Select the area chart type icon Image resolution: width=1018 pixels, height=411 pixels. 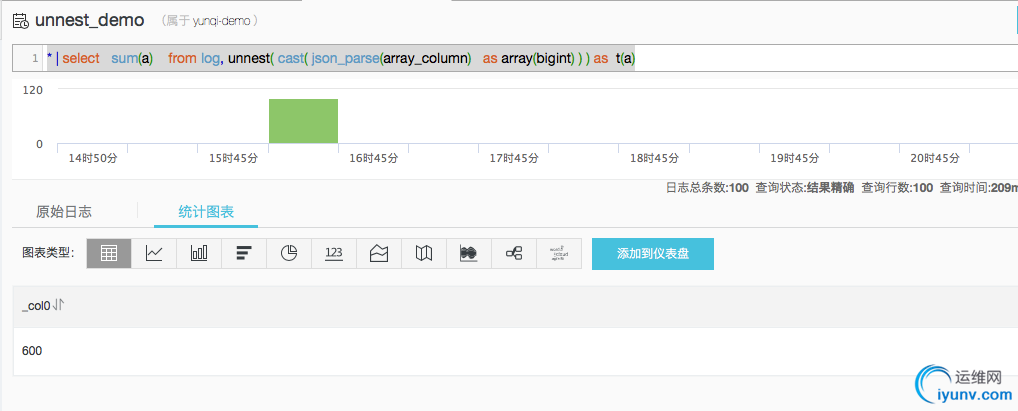click(379, 253)
